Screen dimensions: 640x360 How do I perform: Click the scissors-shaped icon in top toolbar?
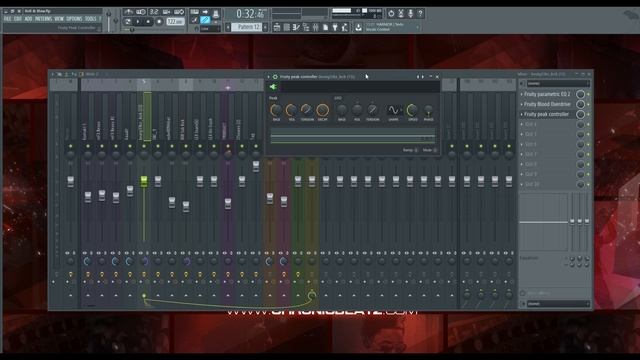click(x=401, y=13)
